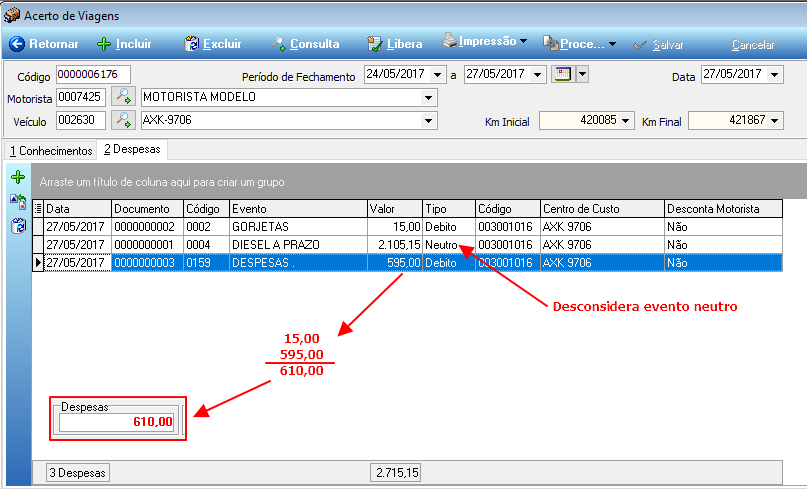Click the Despesas total field 610,00
The width and height of the screenshot is (807, 489).
pos(116,422)
